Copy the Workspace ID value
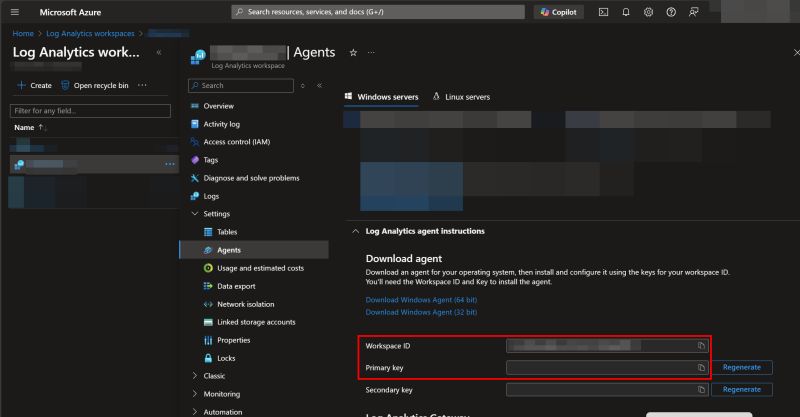This screenshot has width=800, height=417. [x=701, y=346]
